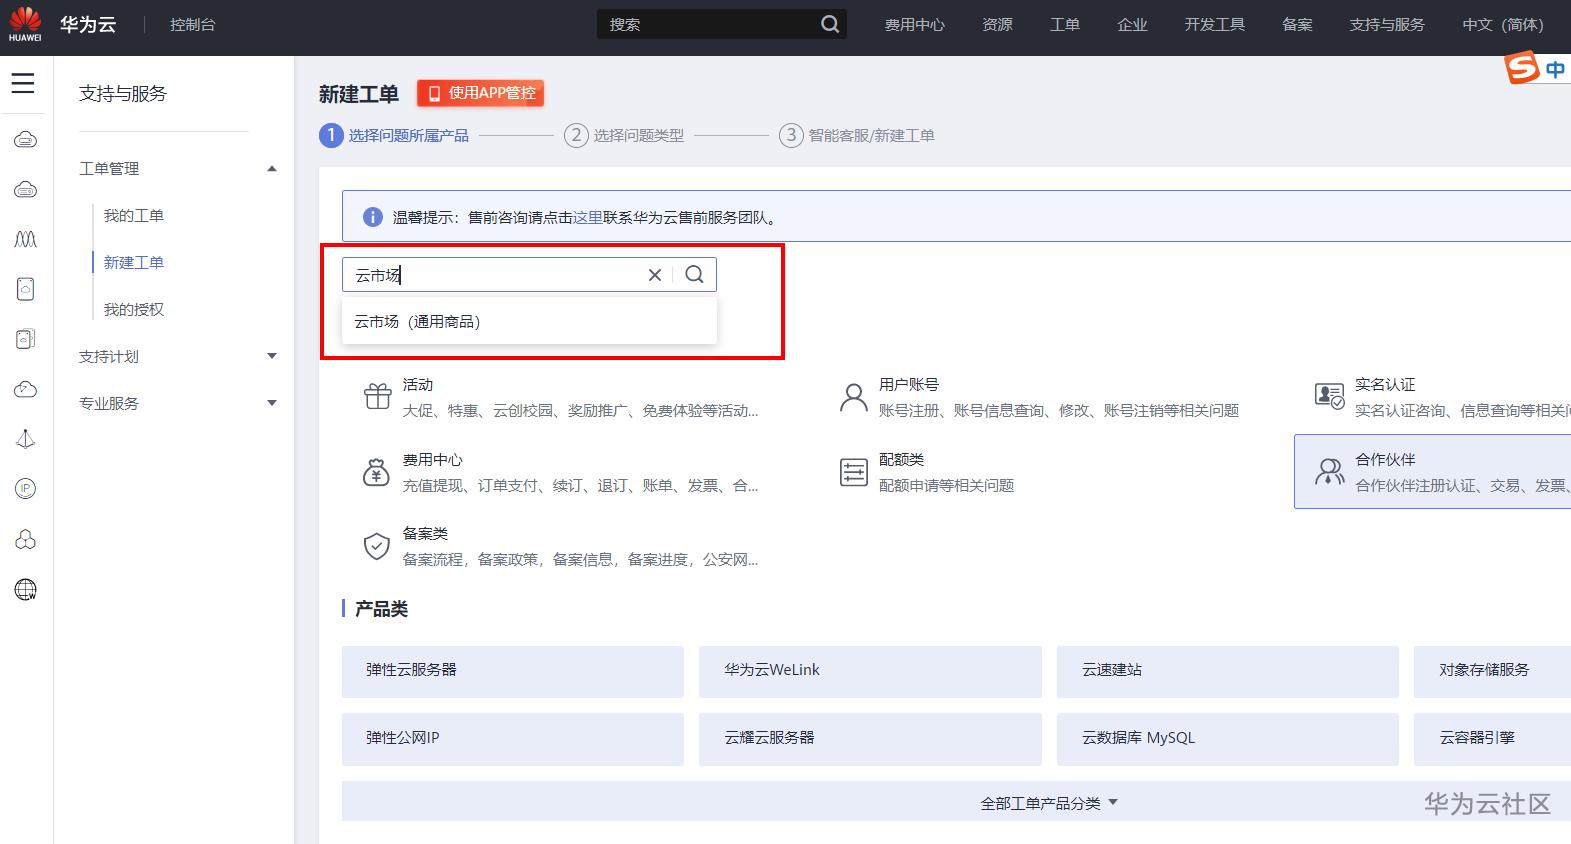1571x844 pixels.
Task: Click step 2 选择问题类型
Action: (x=624, y=135)
